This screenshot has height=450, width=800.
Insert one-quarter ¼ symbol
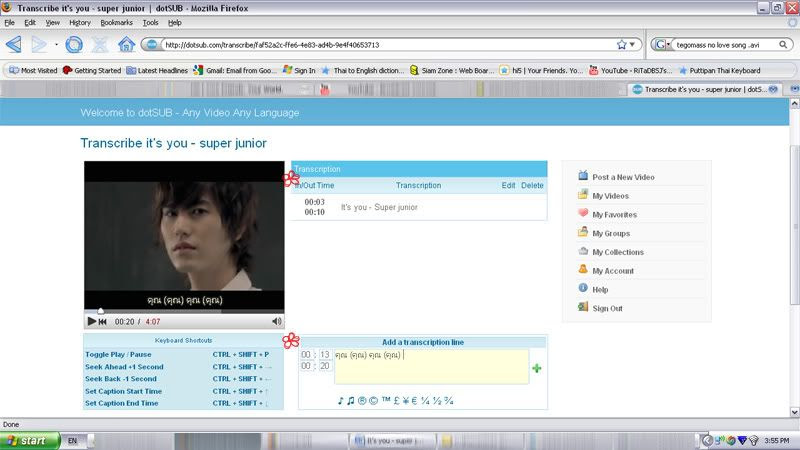[x=426, y=401]
